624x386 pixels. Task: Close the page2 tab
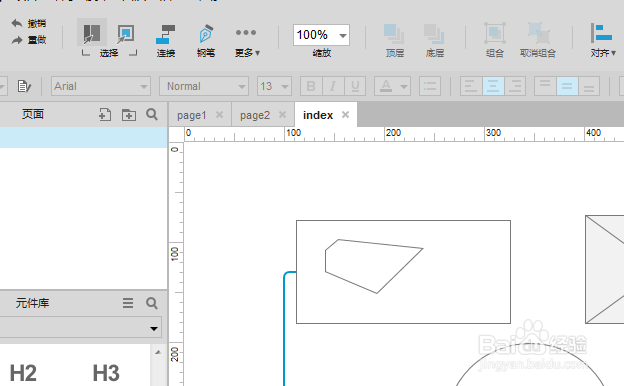(283, 115)
